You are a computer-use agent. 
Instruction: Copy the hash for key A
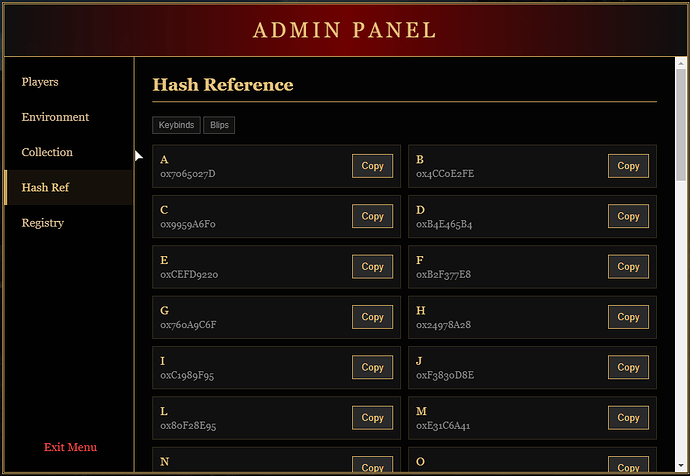click(372, 166)
